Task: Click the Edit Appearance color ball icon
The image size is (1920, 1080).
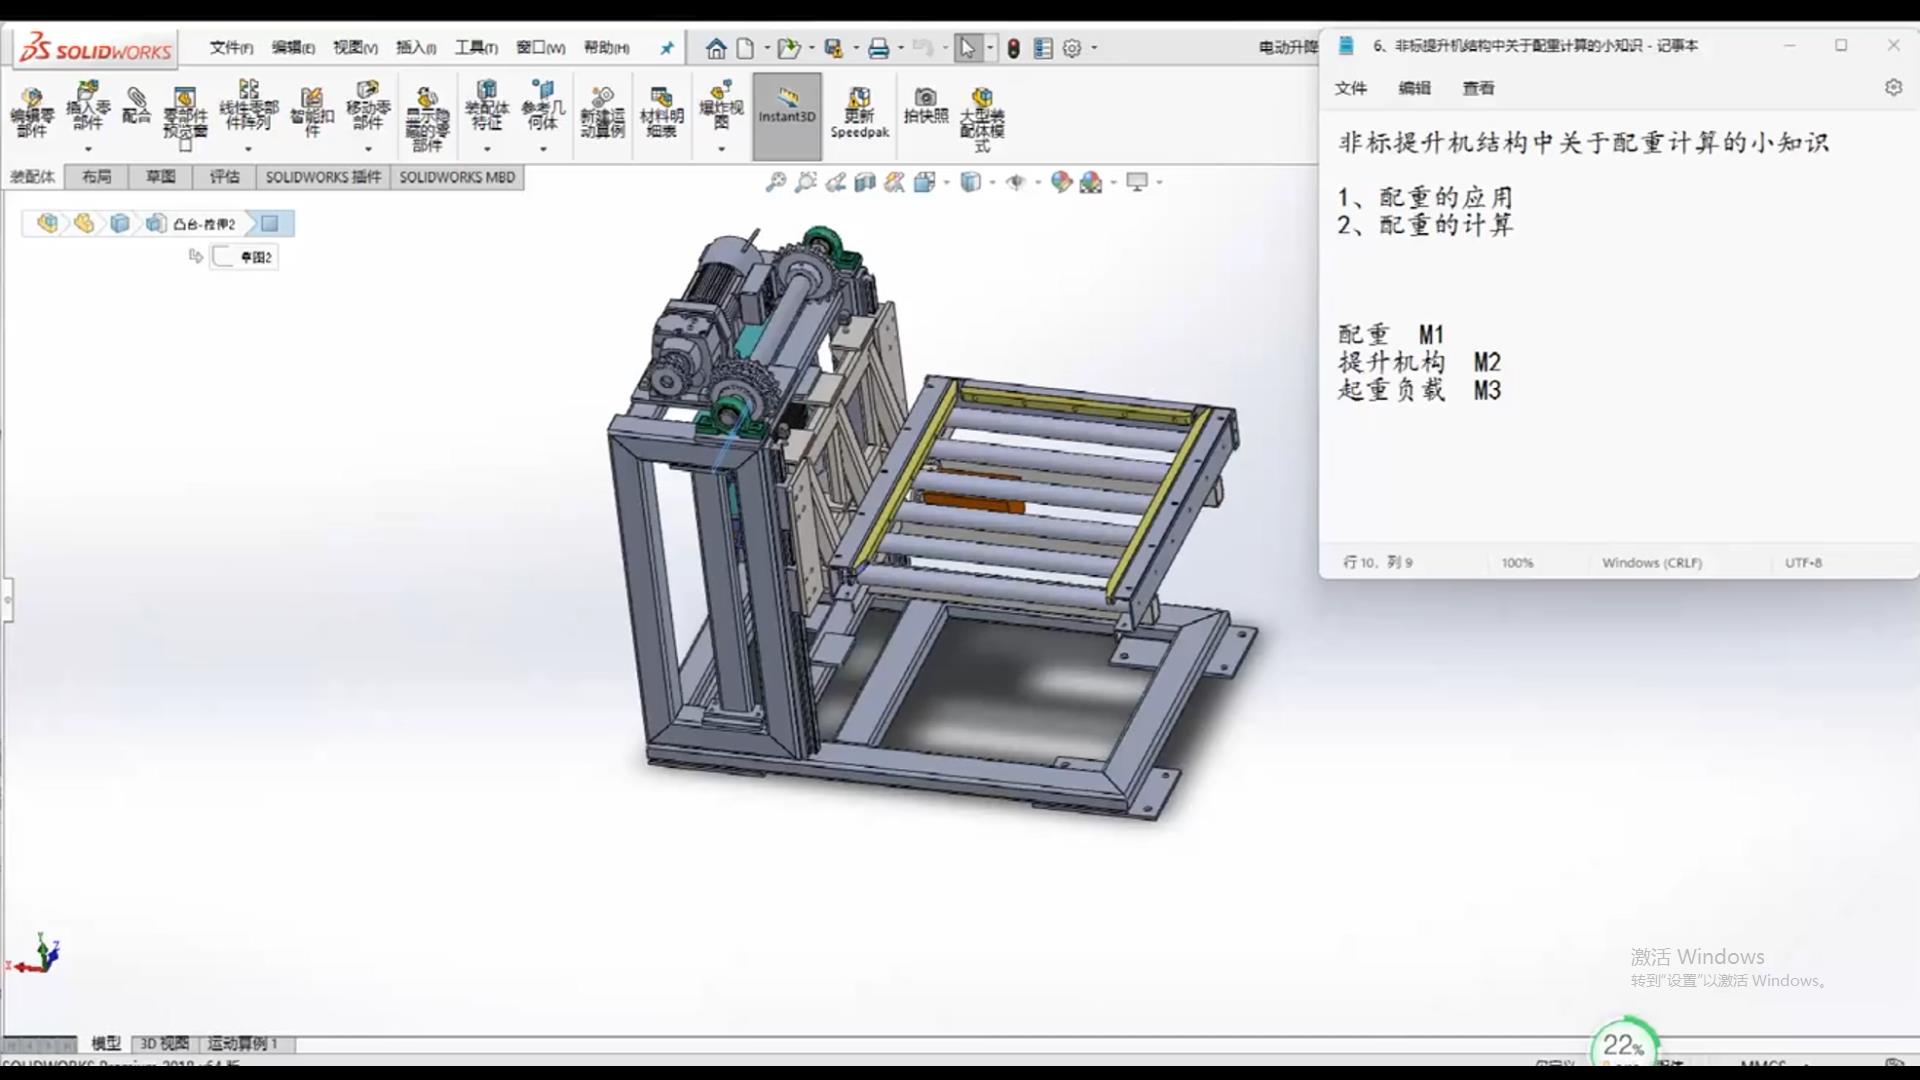Action: [x=1061, y=182]
